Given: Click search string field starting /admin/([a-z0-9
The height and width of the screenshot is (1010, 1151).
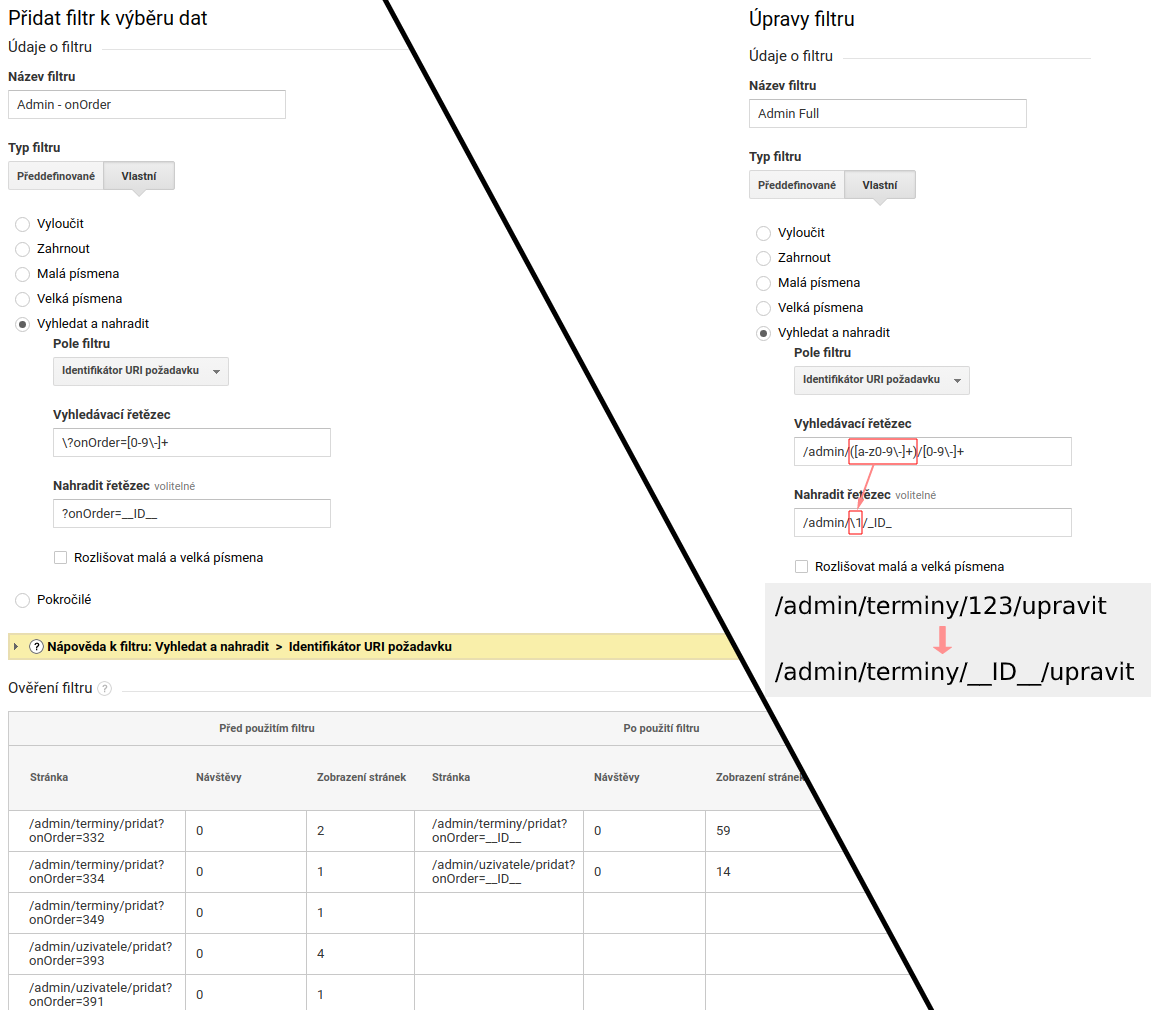Looking at the screenshot, I should [932, 451].
